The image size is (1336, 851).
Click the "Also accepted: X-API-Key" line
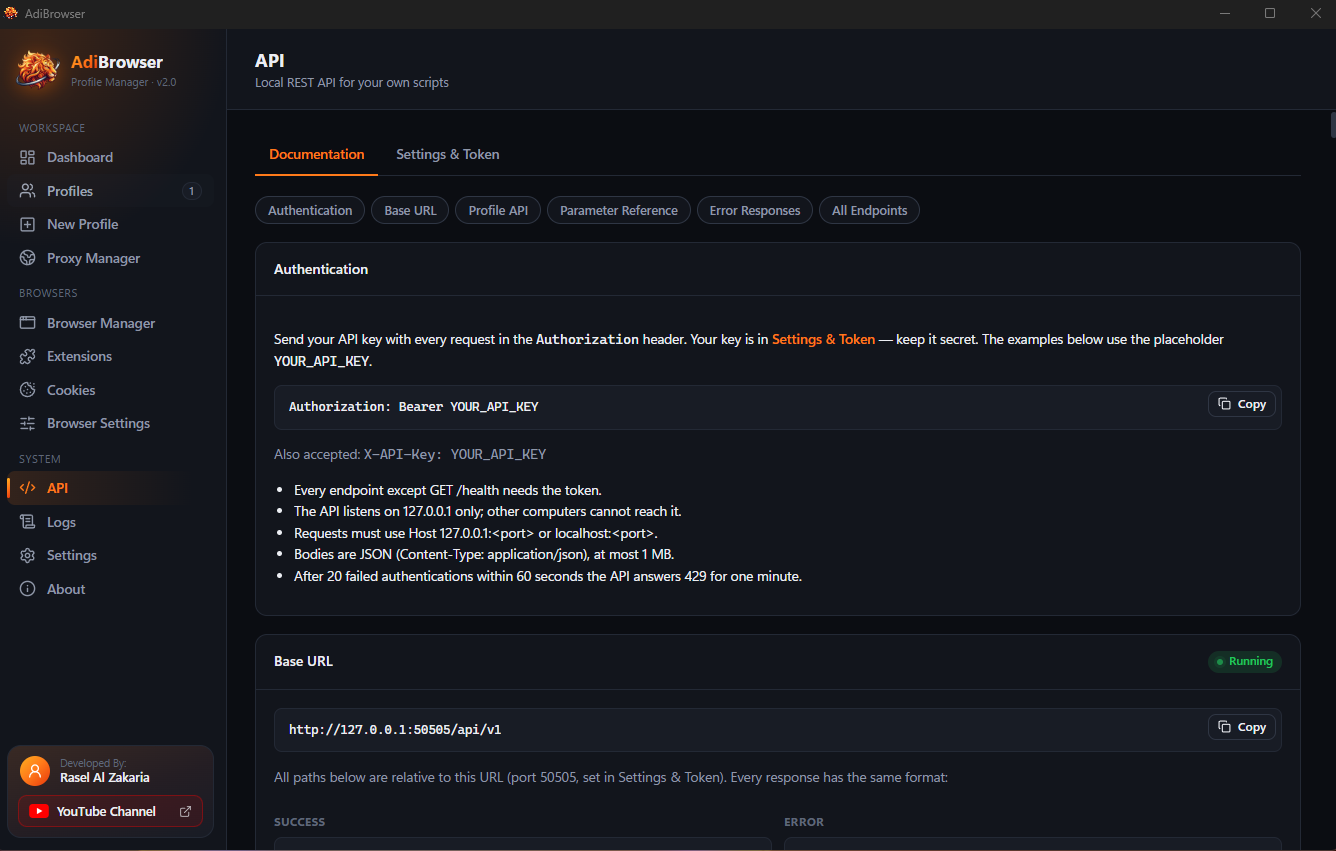410,454
